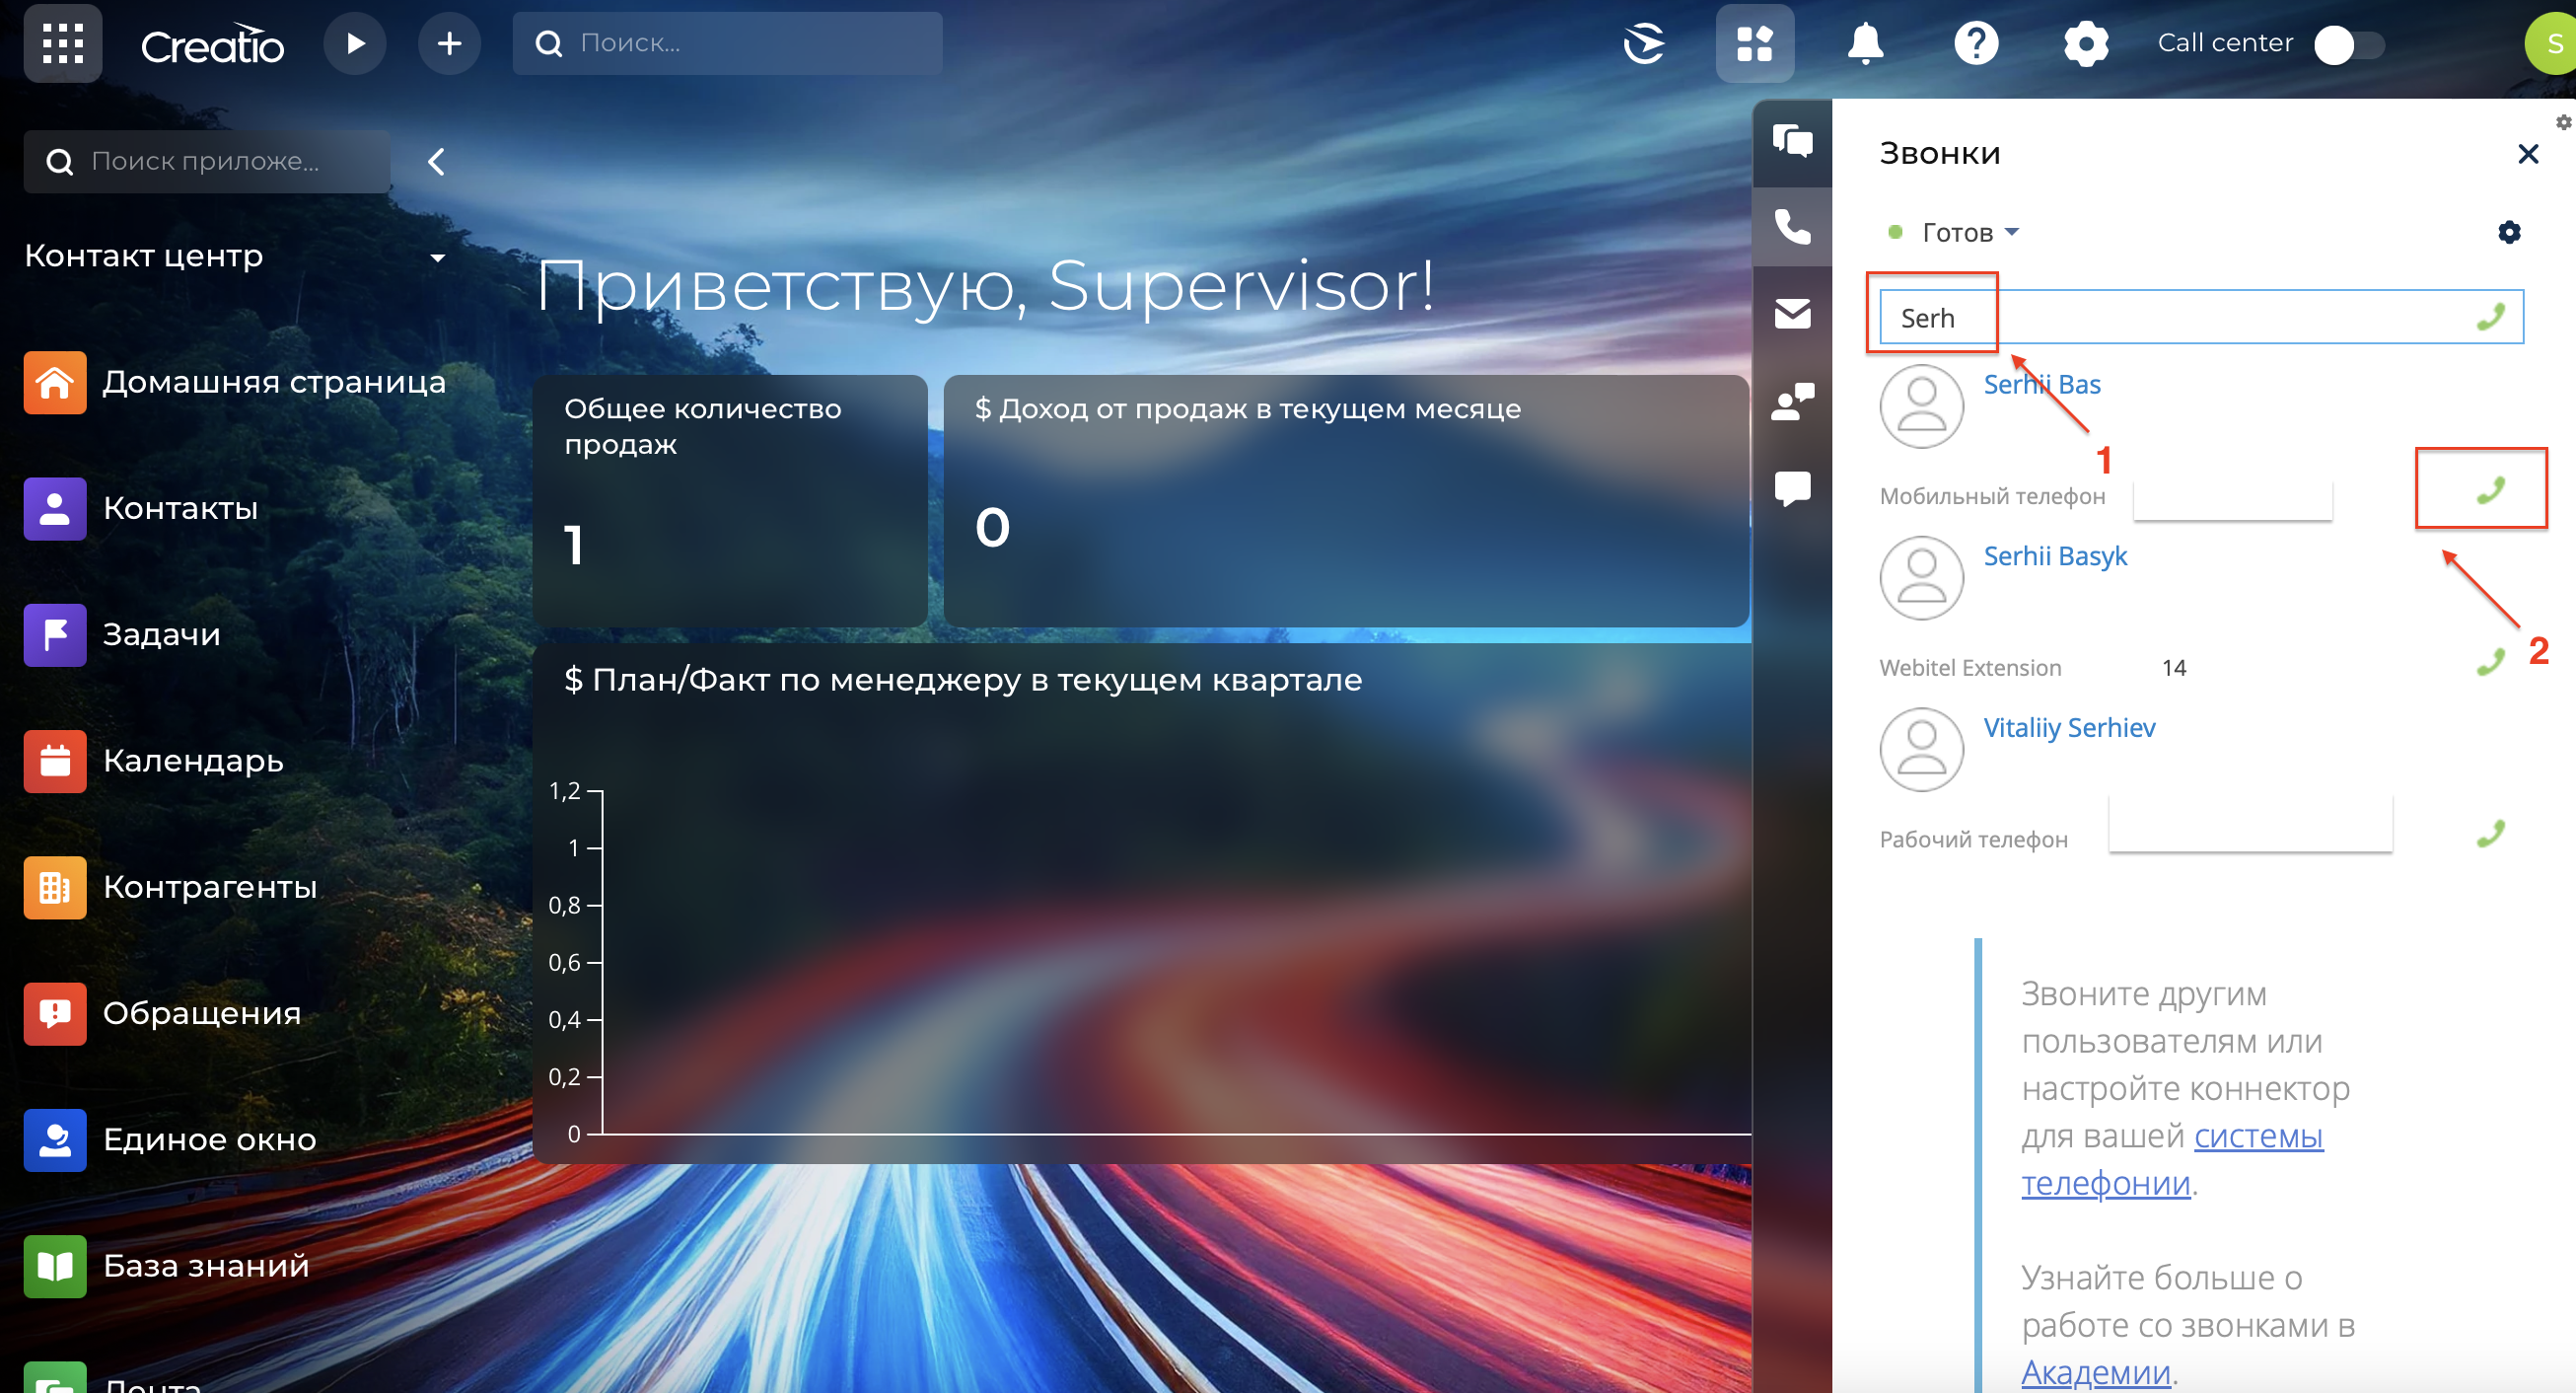Click the Домашняя страница house icon
This screenshot has width=2576, height=1393.
[55, 382]
